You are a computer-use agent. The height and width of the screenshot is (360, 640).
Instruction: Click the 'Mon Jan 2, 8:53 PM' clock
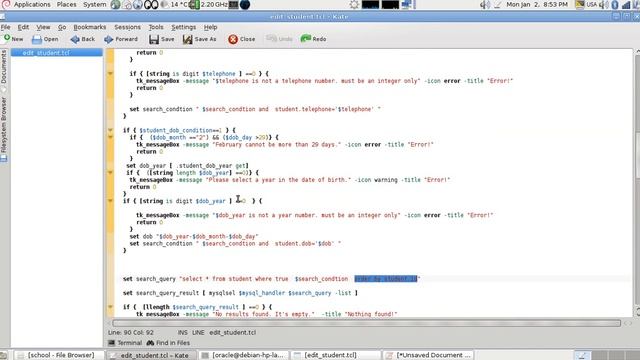pos(537,4)
